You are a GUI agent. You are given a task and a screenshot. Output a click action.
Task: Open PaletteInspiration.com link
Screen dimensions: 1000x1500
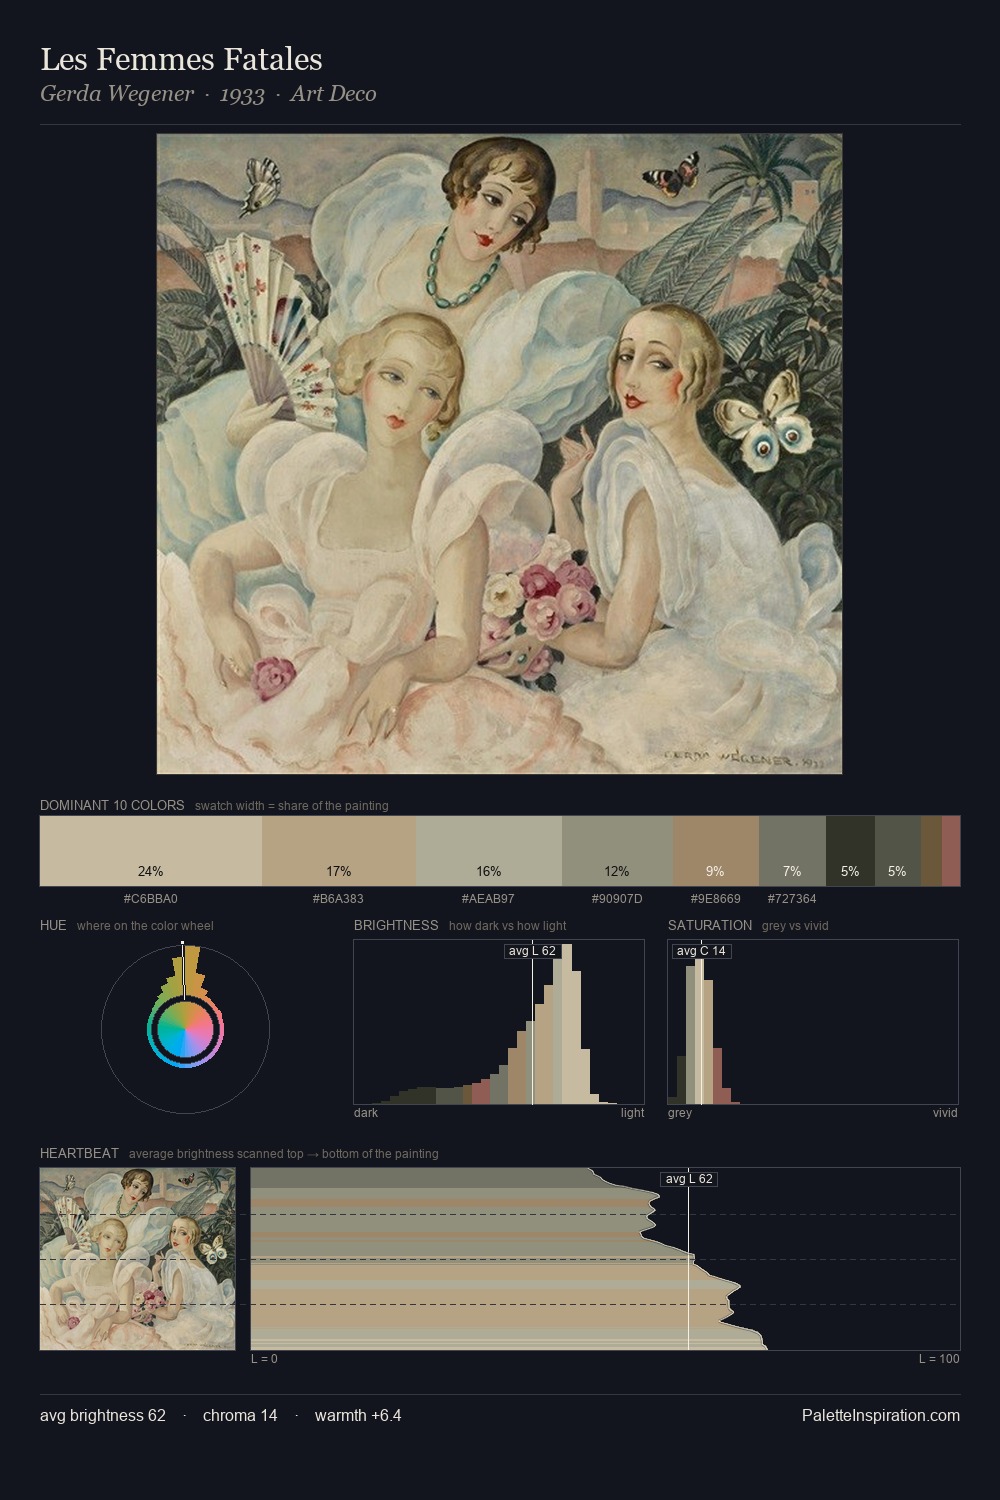[x=881, y=1415]
